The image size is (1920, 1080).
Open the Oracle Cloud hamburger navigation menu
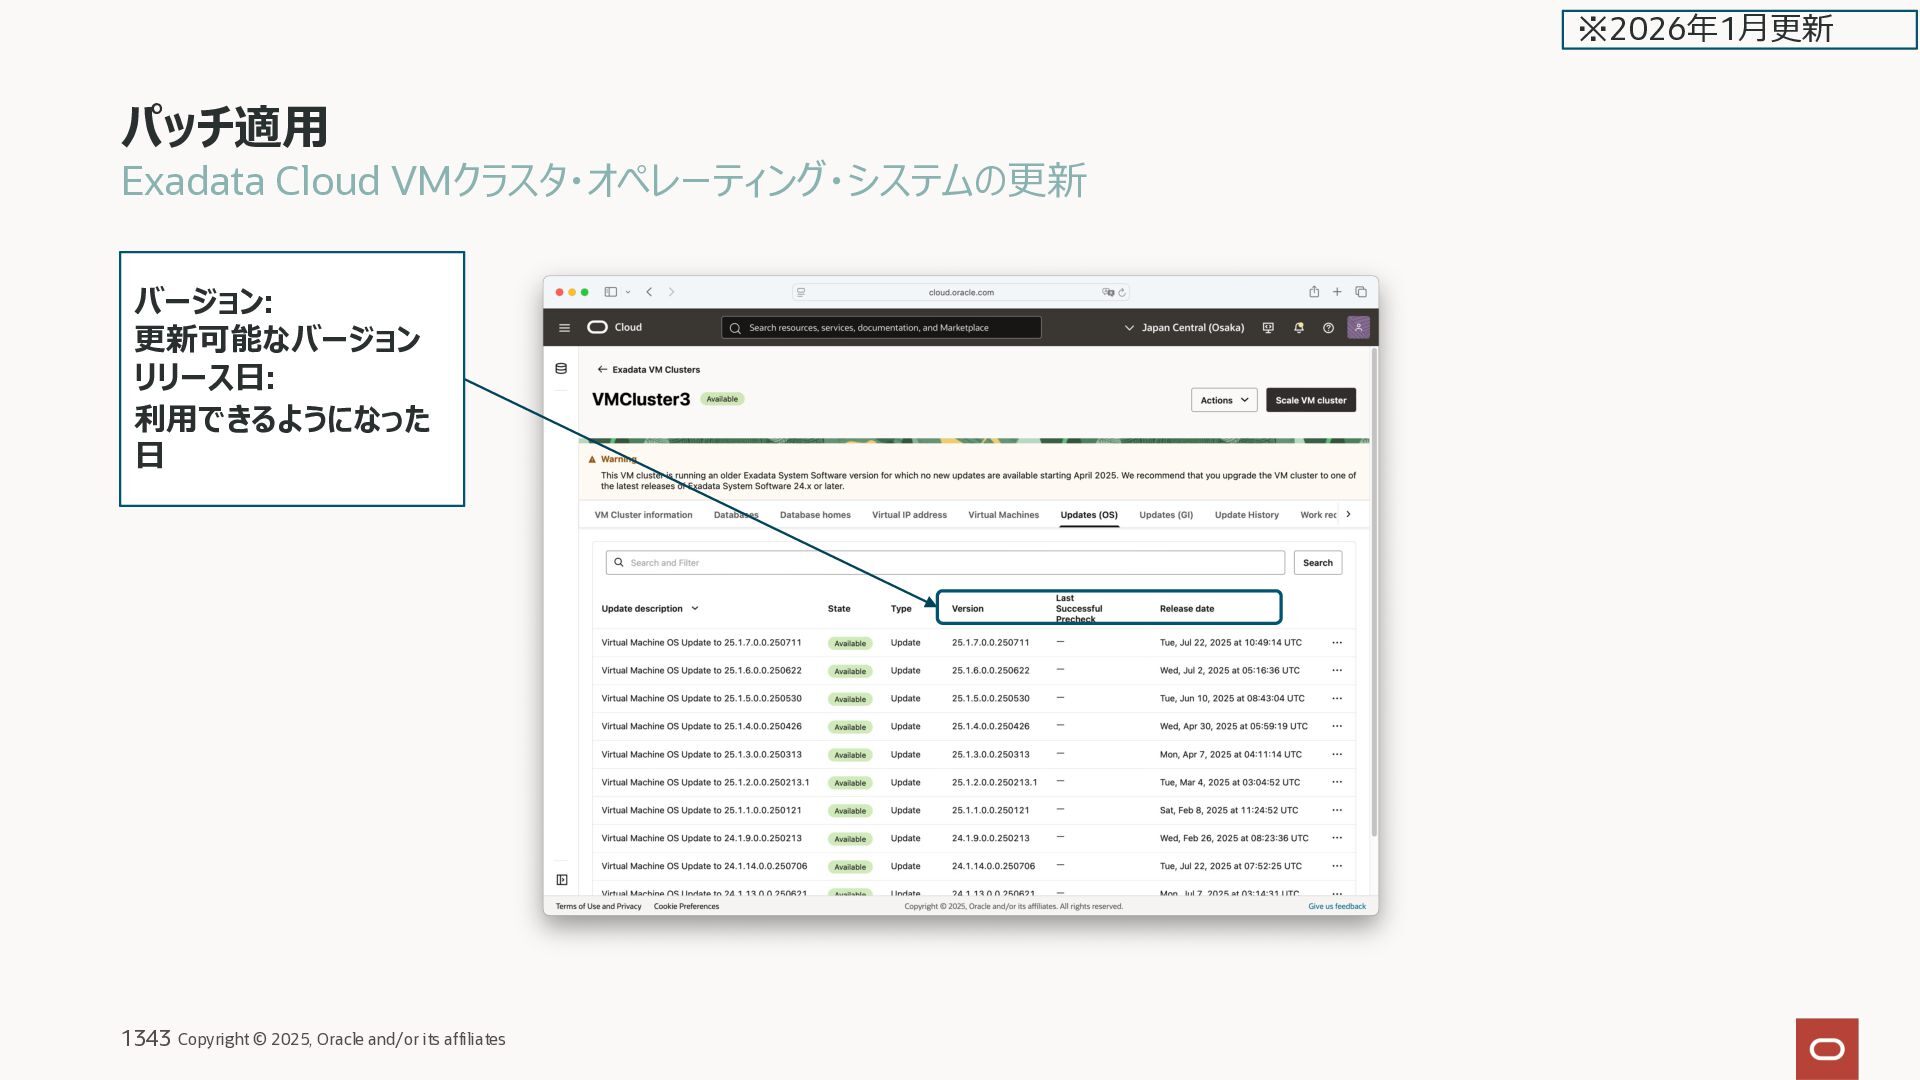pyautogui.click(x=564, y=328)
